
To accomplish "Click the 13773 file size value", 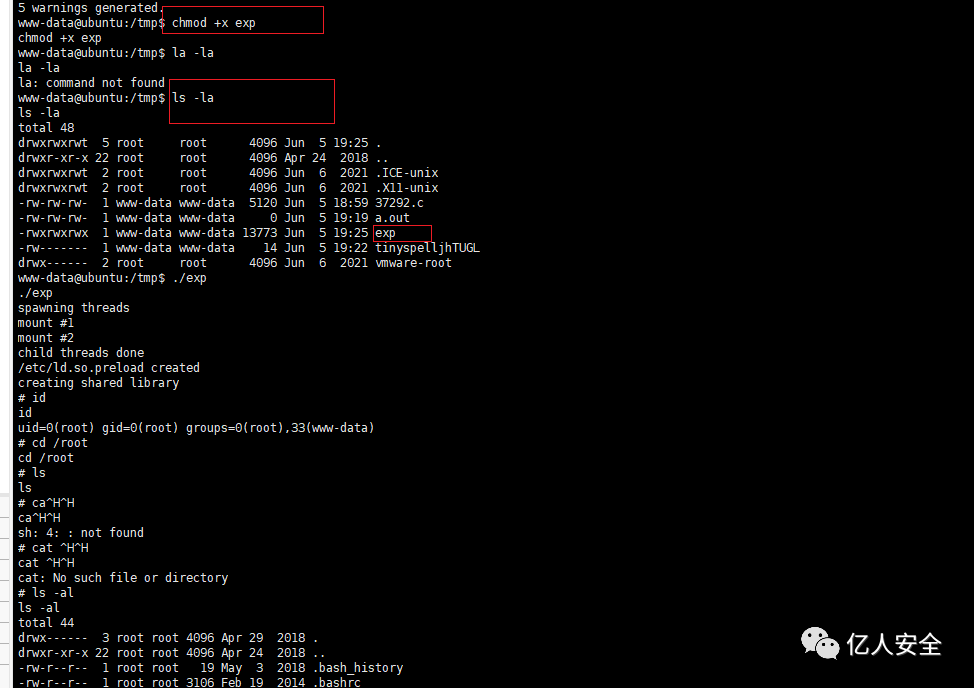I will point(259,233).
